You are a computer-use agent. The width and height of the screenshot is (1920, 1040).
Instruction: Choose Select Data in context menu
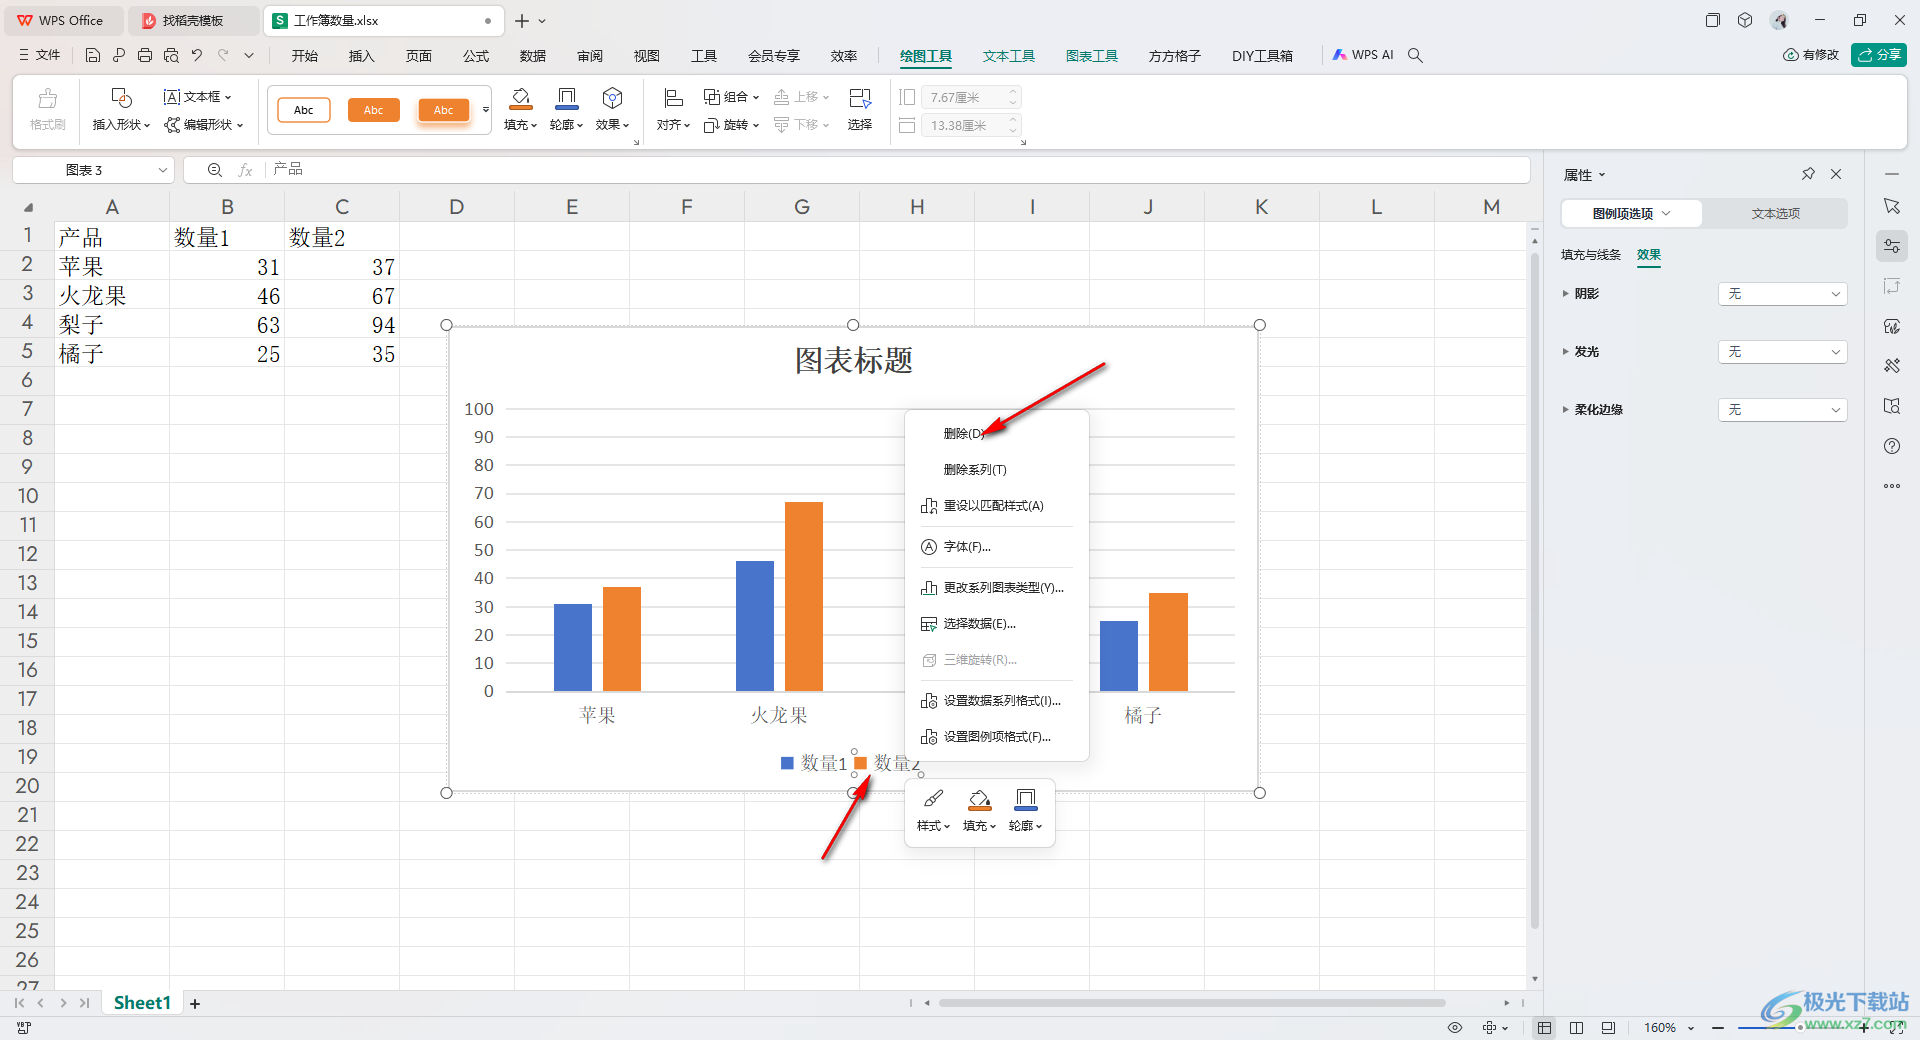click(996, 624)
